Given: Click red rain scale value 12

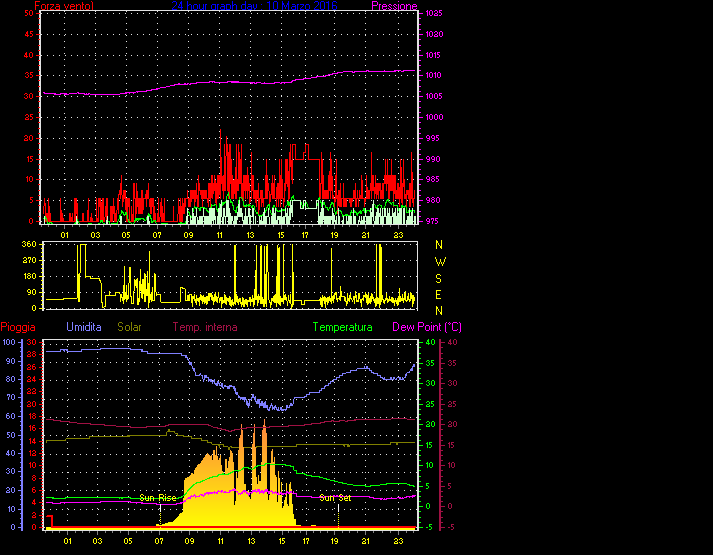Looking at the screenshot, I should (x=31, y=454).
